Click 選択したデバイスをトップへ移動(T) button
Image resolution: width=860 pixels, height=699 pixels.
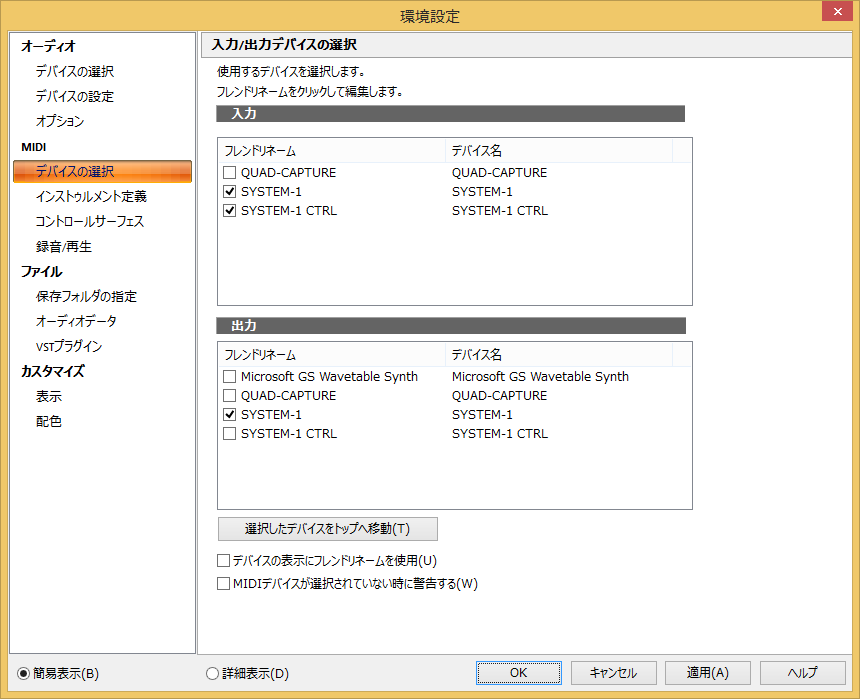(327, 529)
